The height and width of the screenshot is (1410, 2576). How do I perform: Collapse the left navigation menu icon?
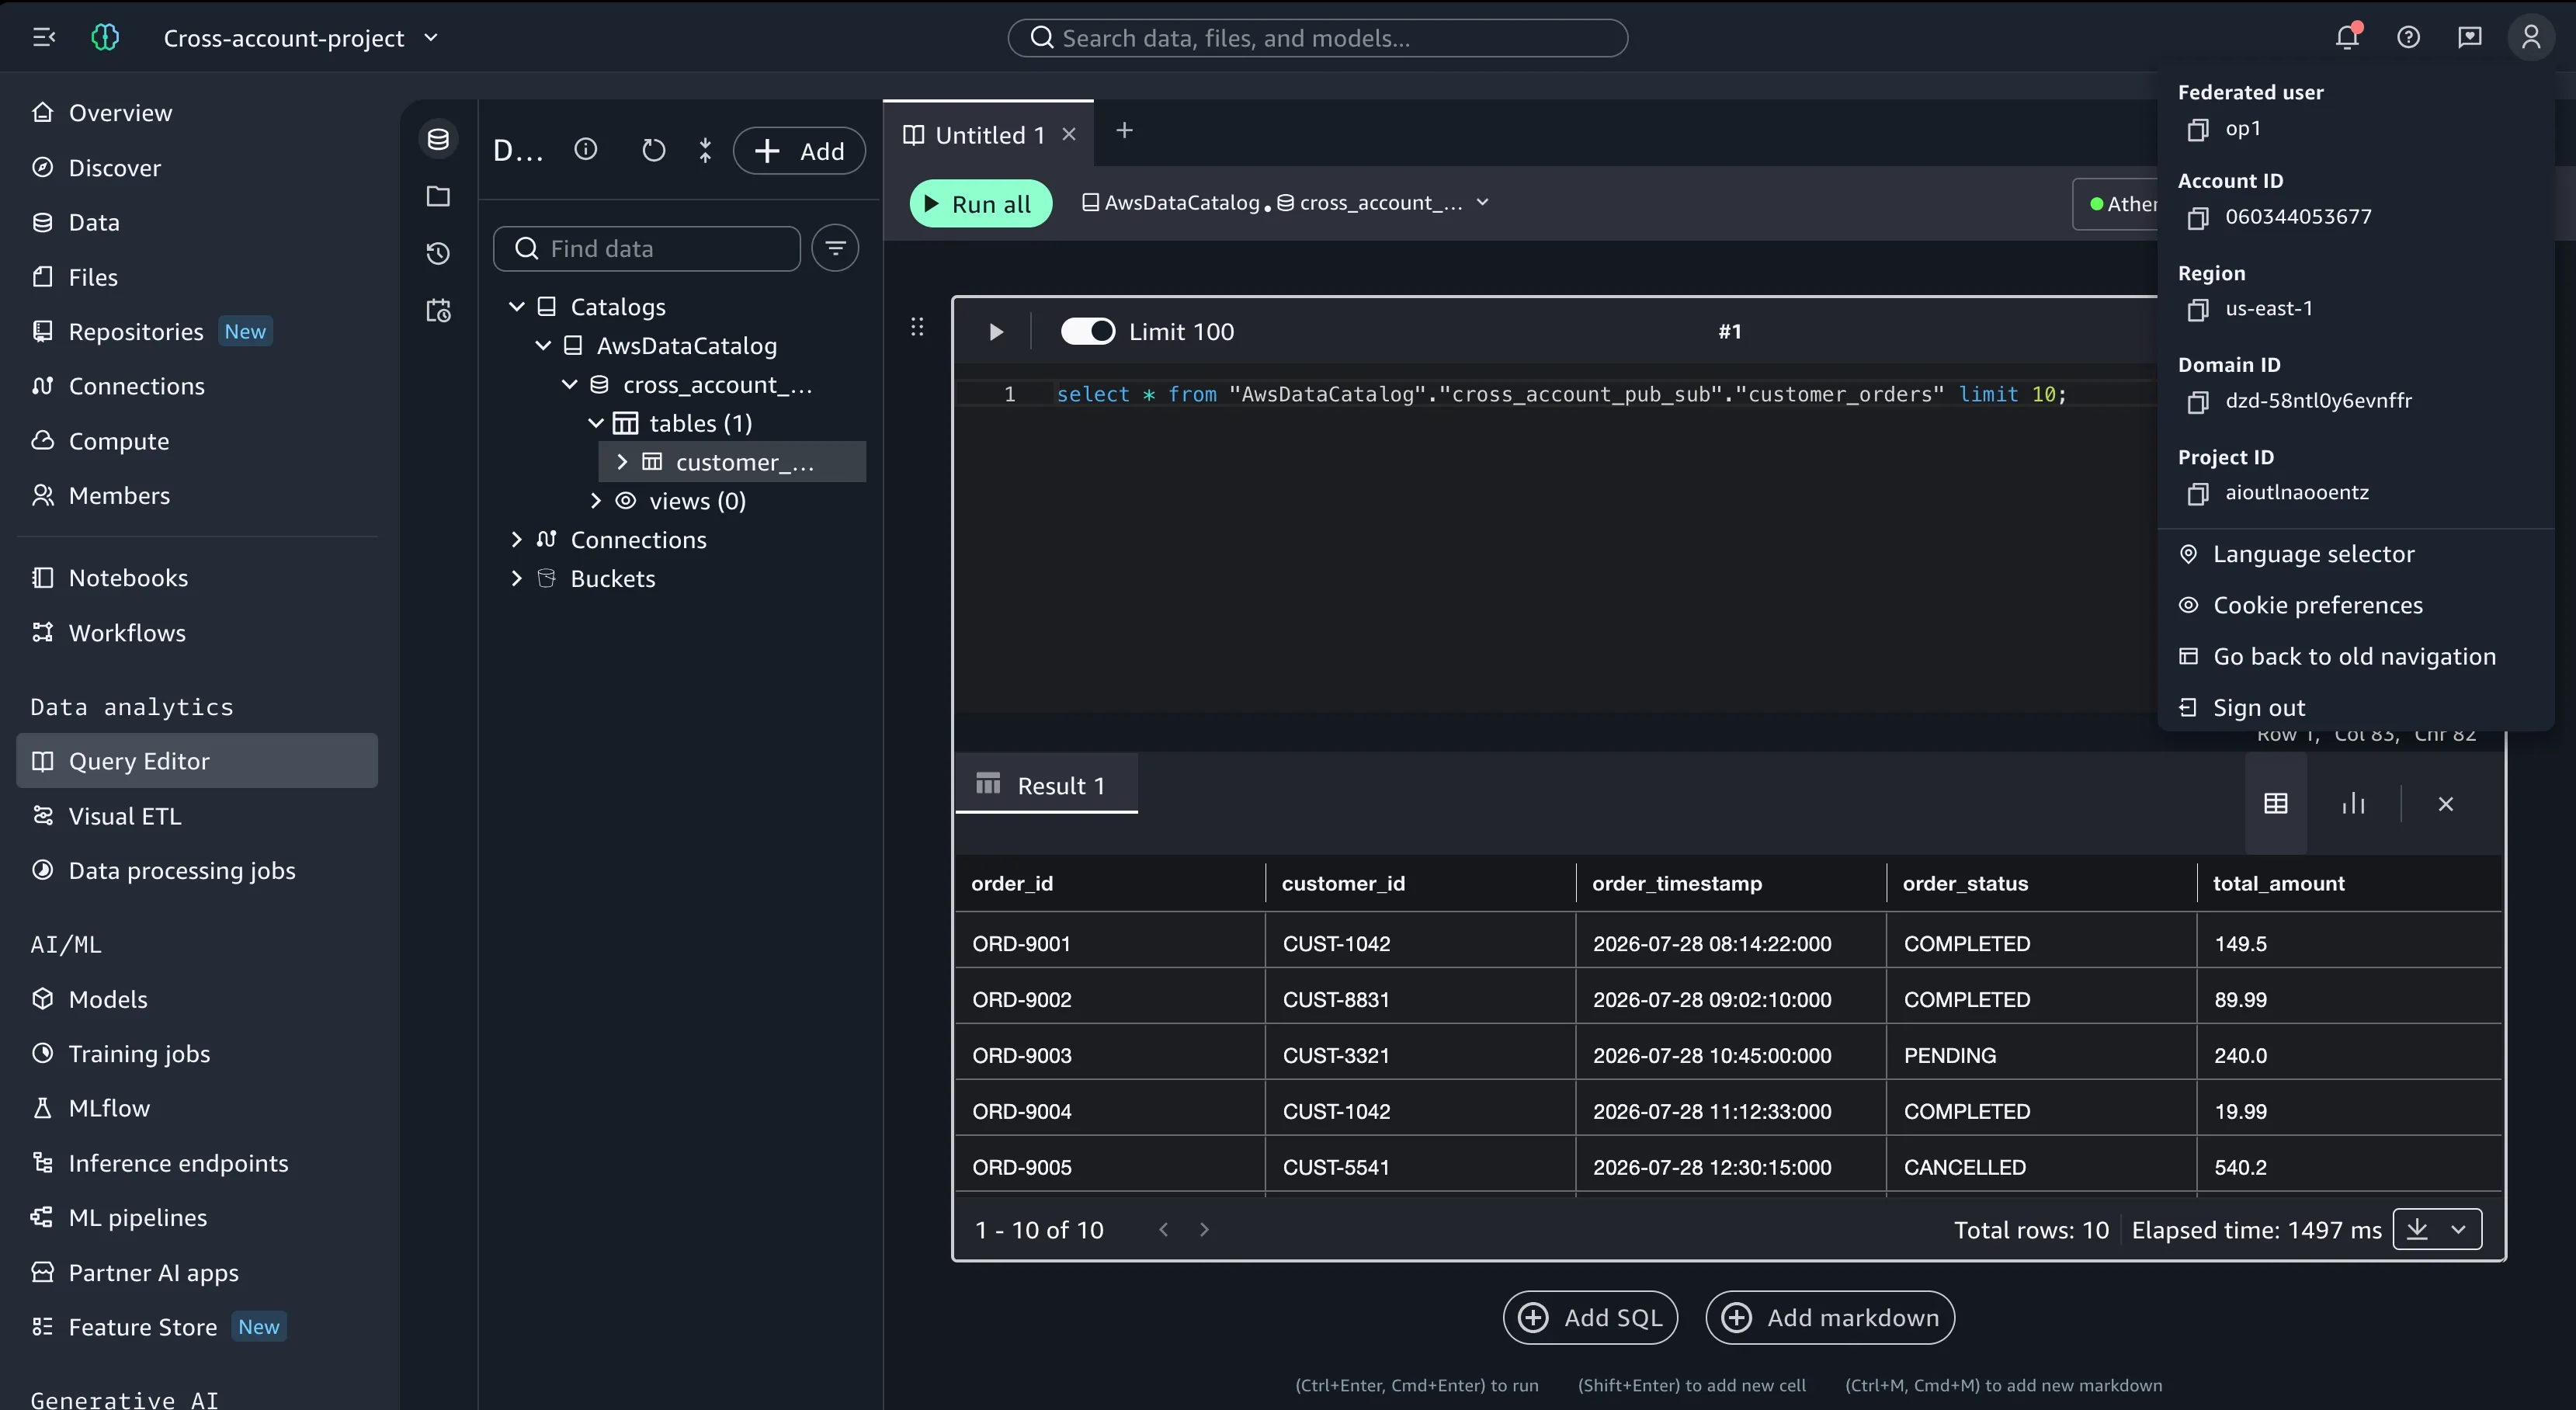[x=44, y=38]
